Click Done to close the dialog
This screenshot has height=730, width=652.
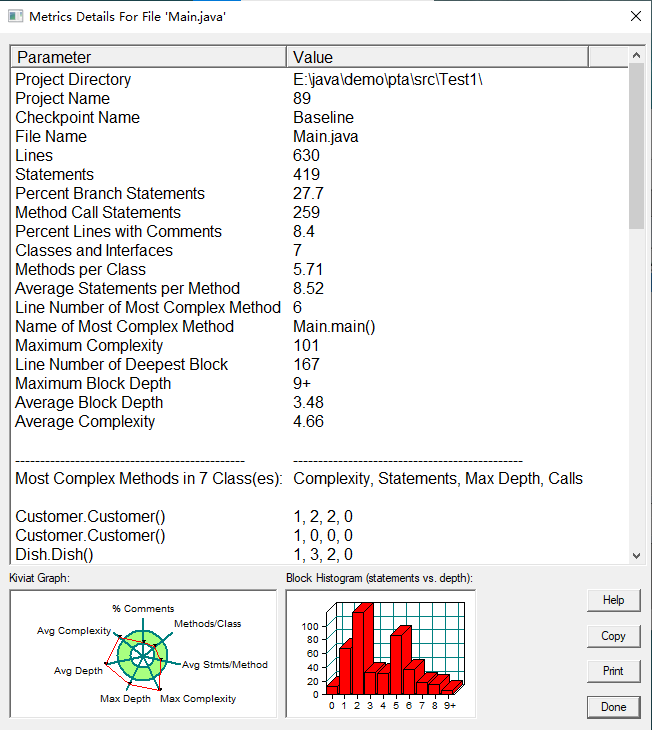click(613, 707)
